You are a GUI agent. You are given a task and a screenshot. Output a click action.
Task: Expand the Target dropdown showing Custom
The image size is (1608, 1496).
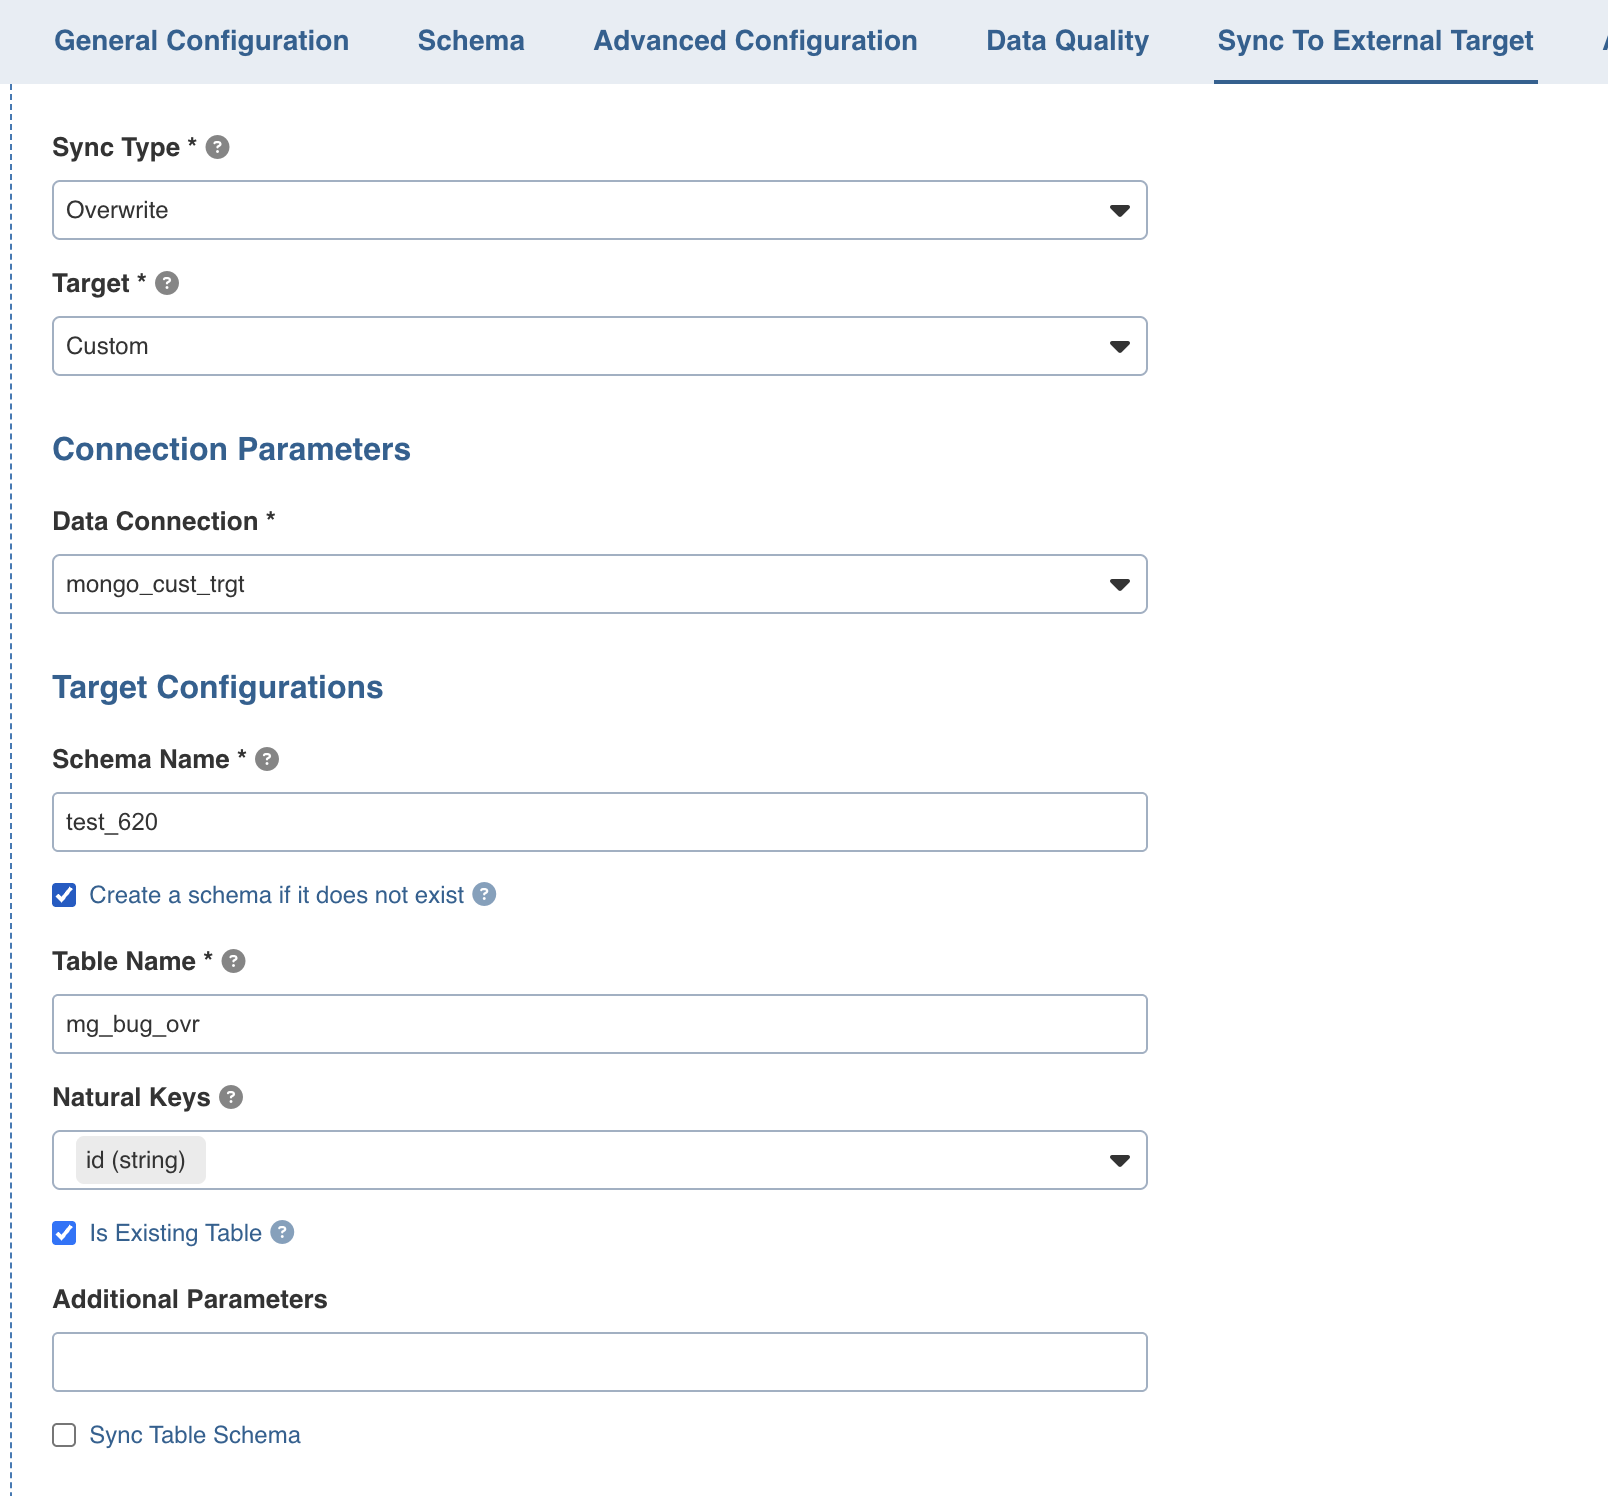pyautogui.click(x=599, y=346)
